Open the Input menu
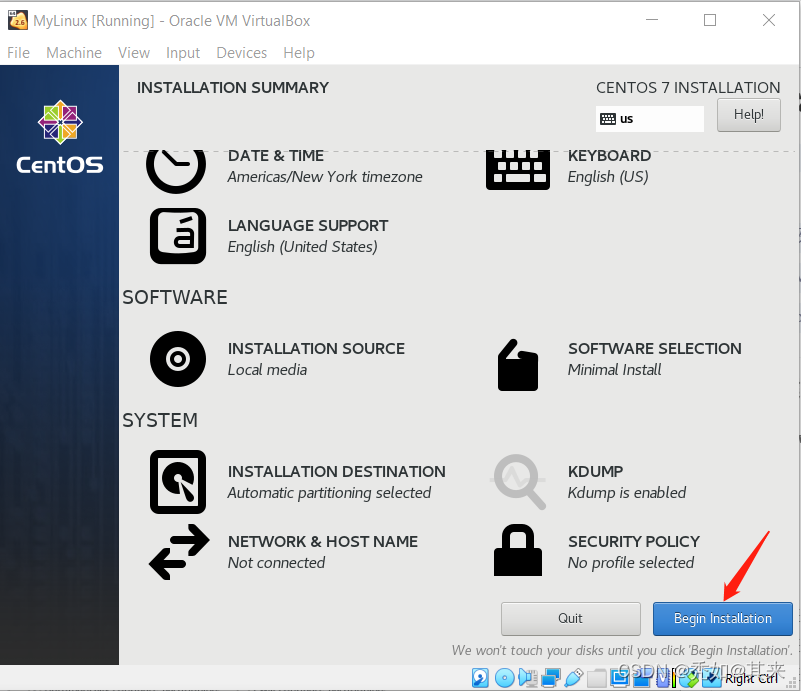This screenshot has width=801, height=691. 183,53
